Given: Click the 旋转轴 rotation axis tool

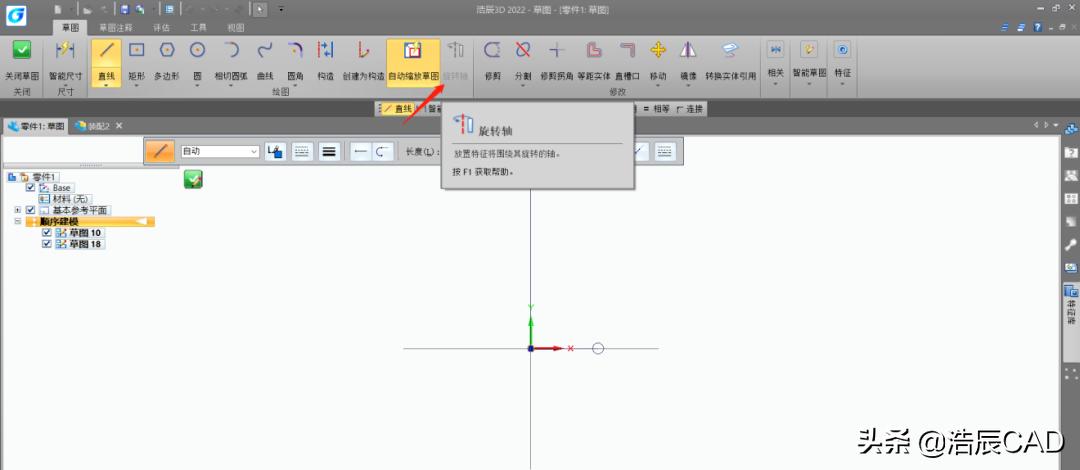Looking at the screenshot, I should point(455,61).
